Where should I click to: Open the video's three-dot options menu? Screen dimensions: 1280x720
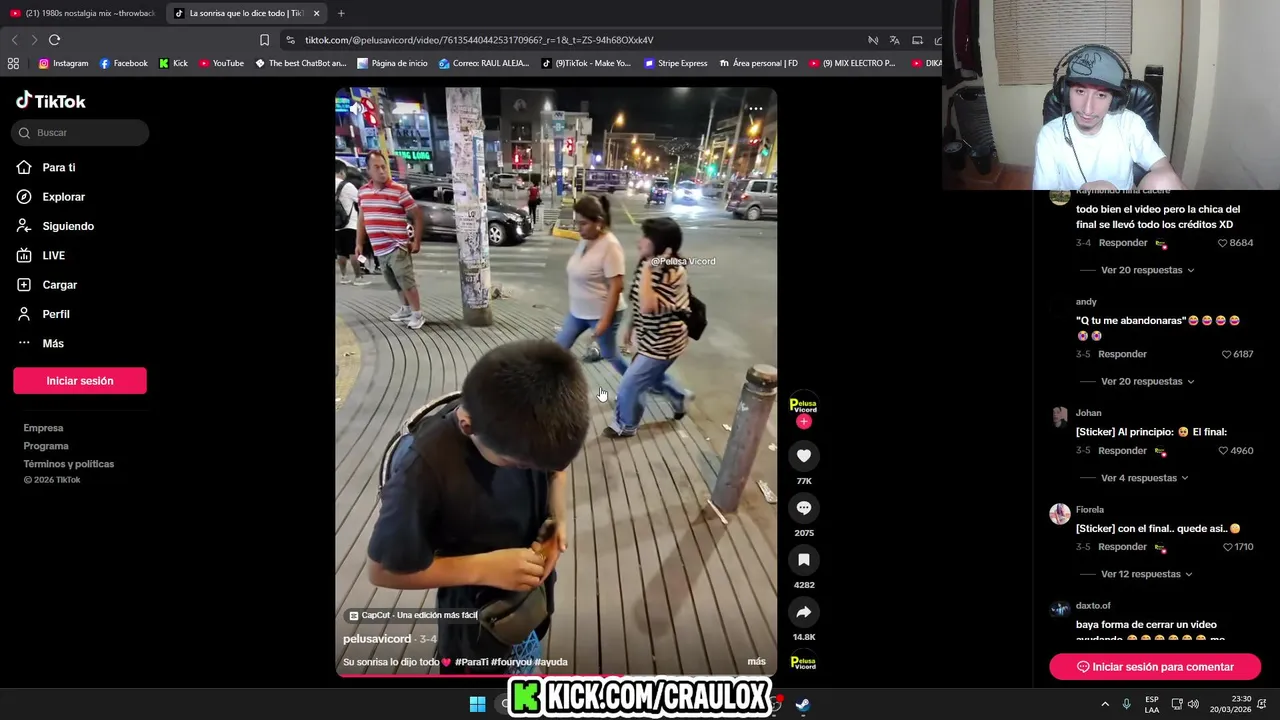tap(756, 108)
